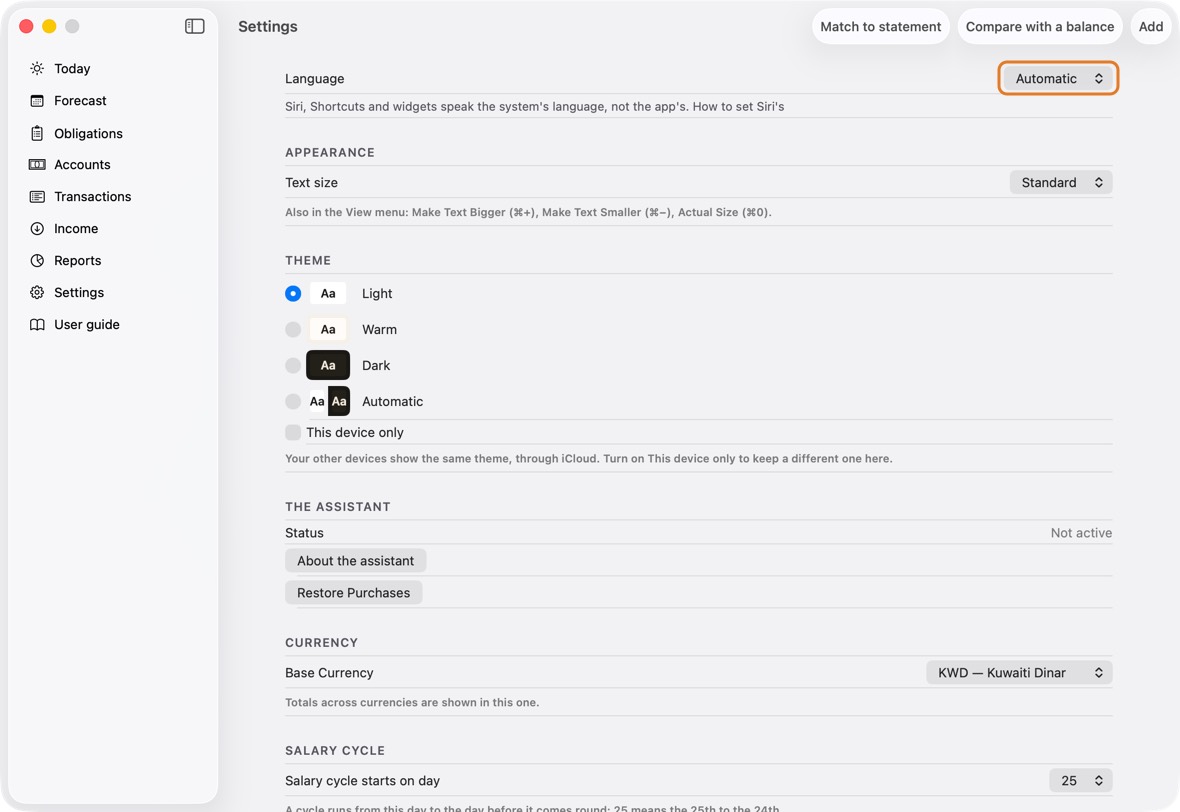The height and width of the screenshot is (812, 1180).
Task: Click the sun icon beside Today
Action: (37, 68)
